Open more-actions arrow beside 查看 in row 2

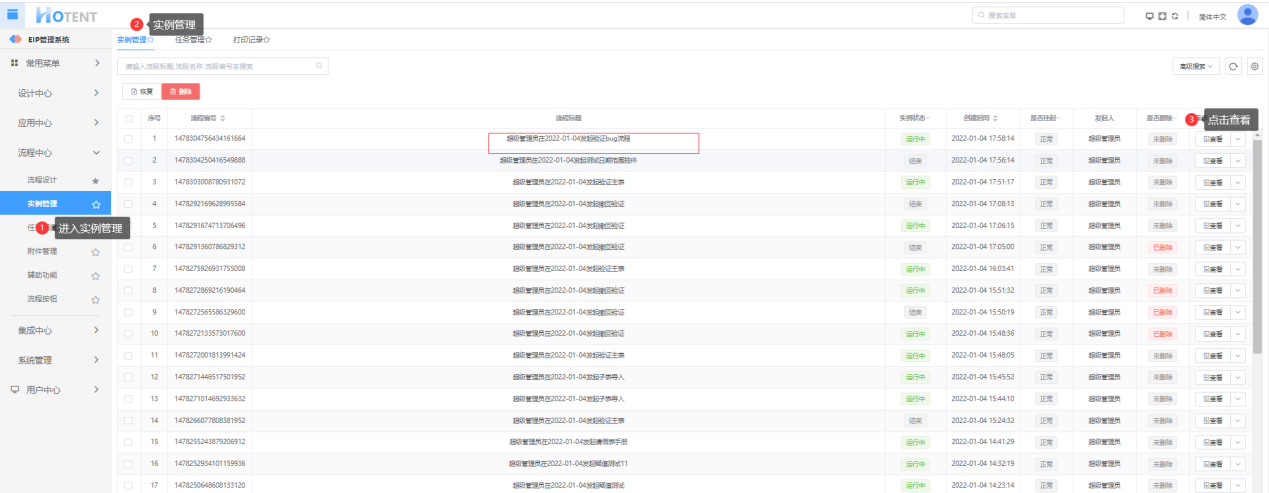[1238, 160]
